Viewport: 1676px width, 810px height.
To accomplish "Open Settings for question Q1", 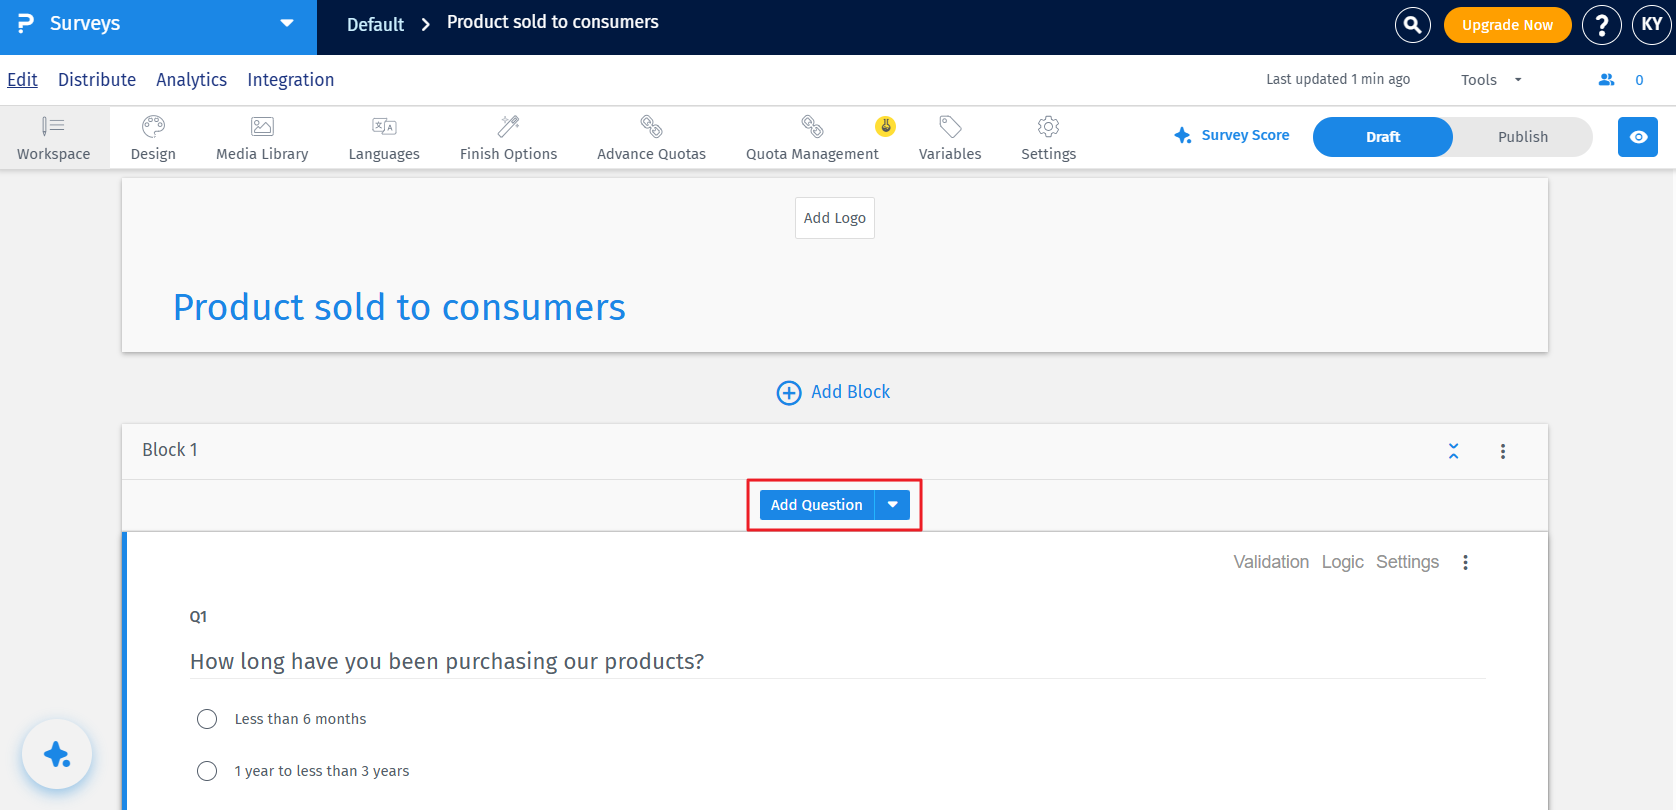I will point(1407,562).
